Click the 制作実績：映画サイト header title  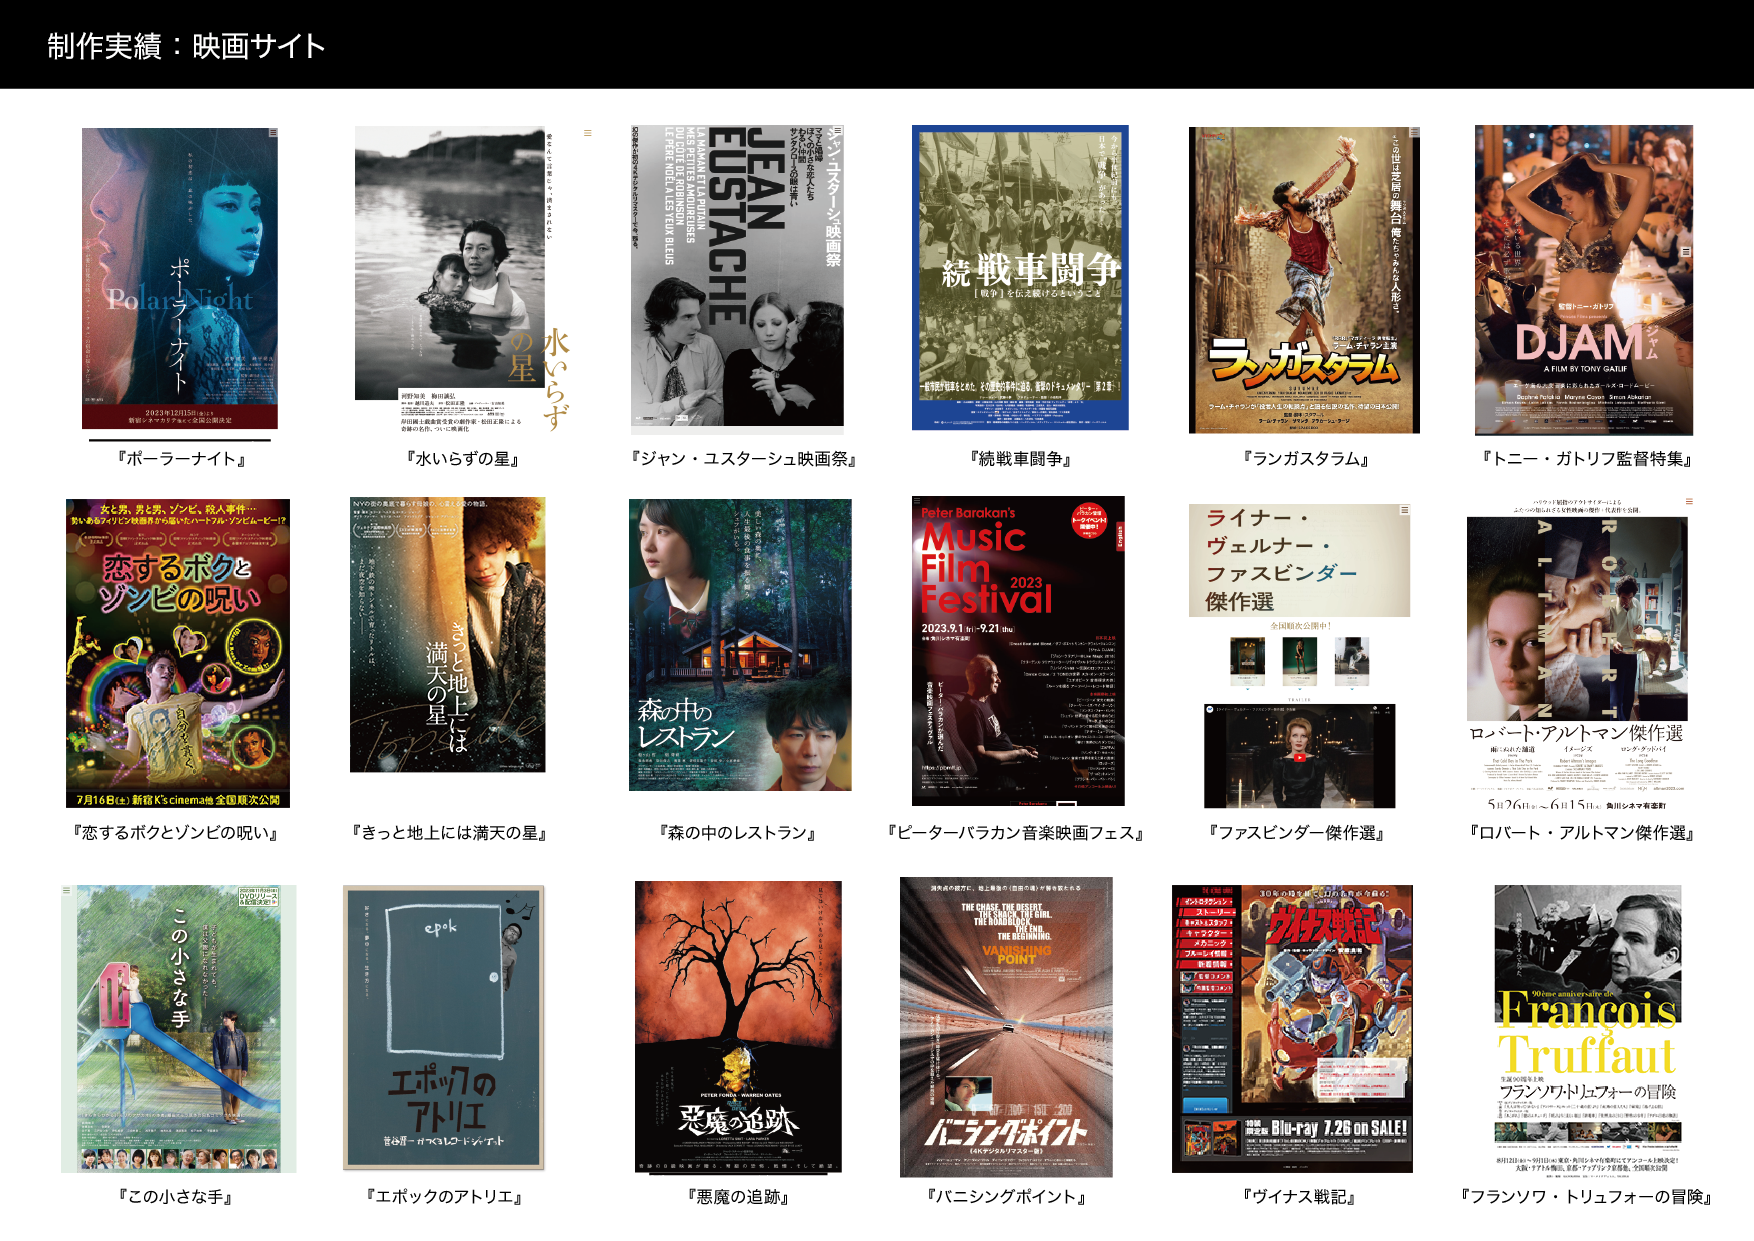[186, 46]
